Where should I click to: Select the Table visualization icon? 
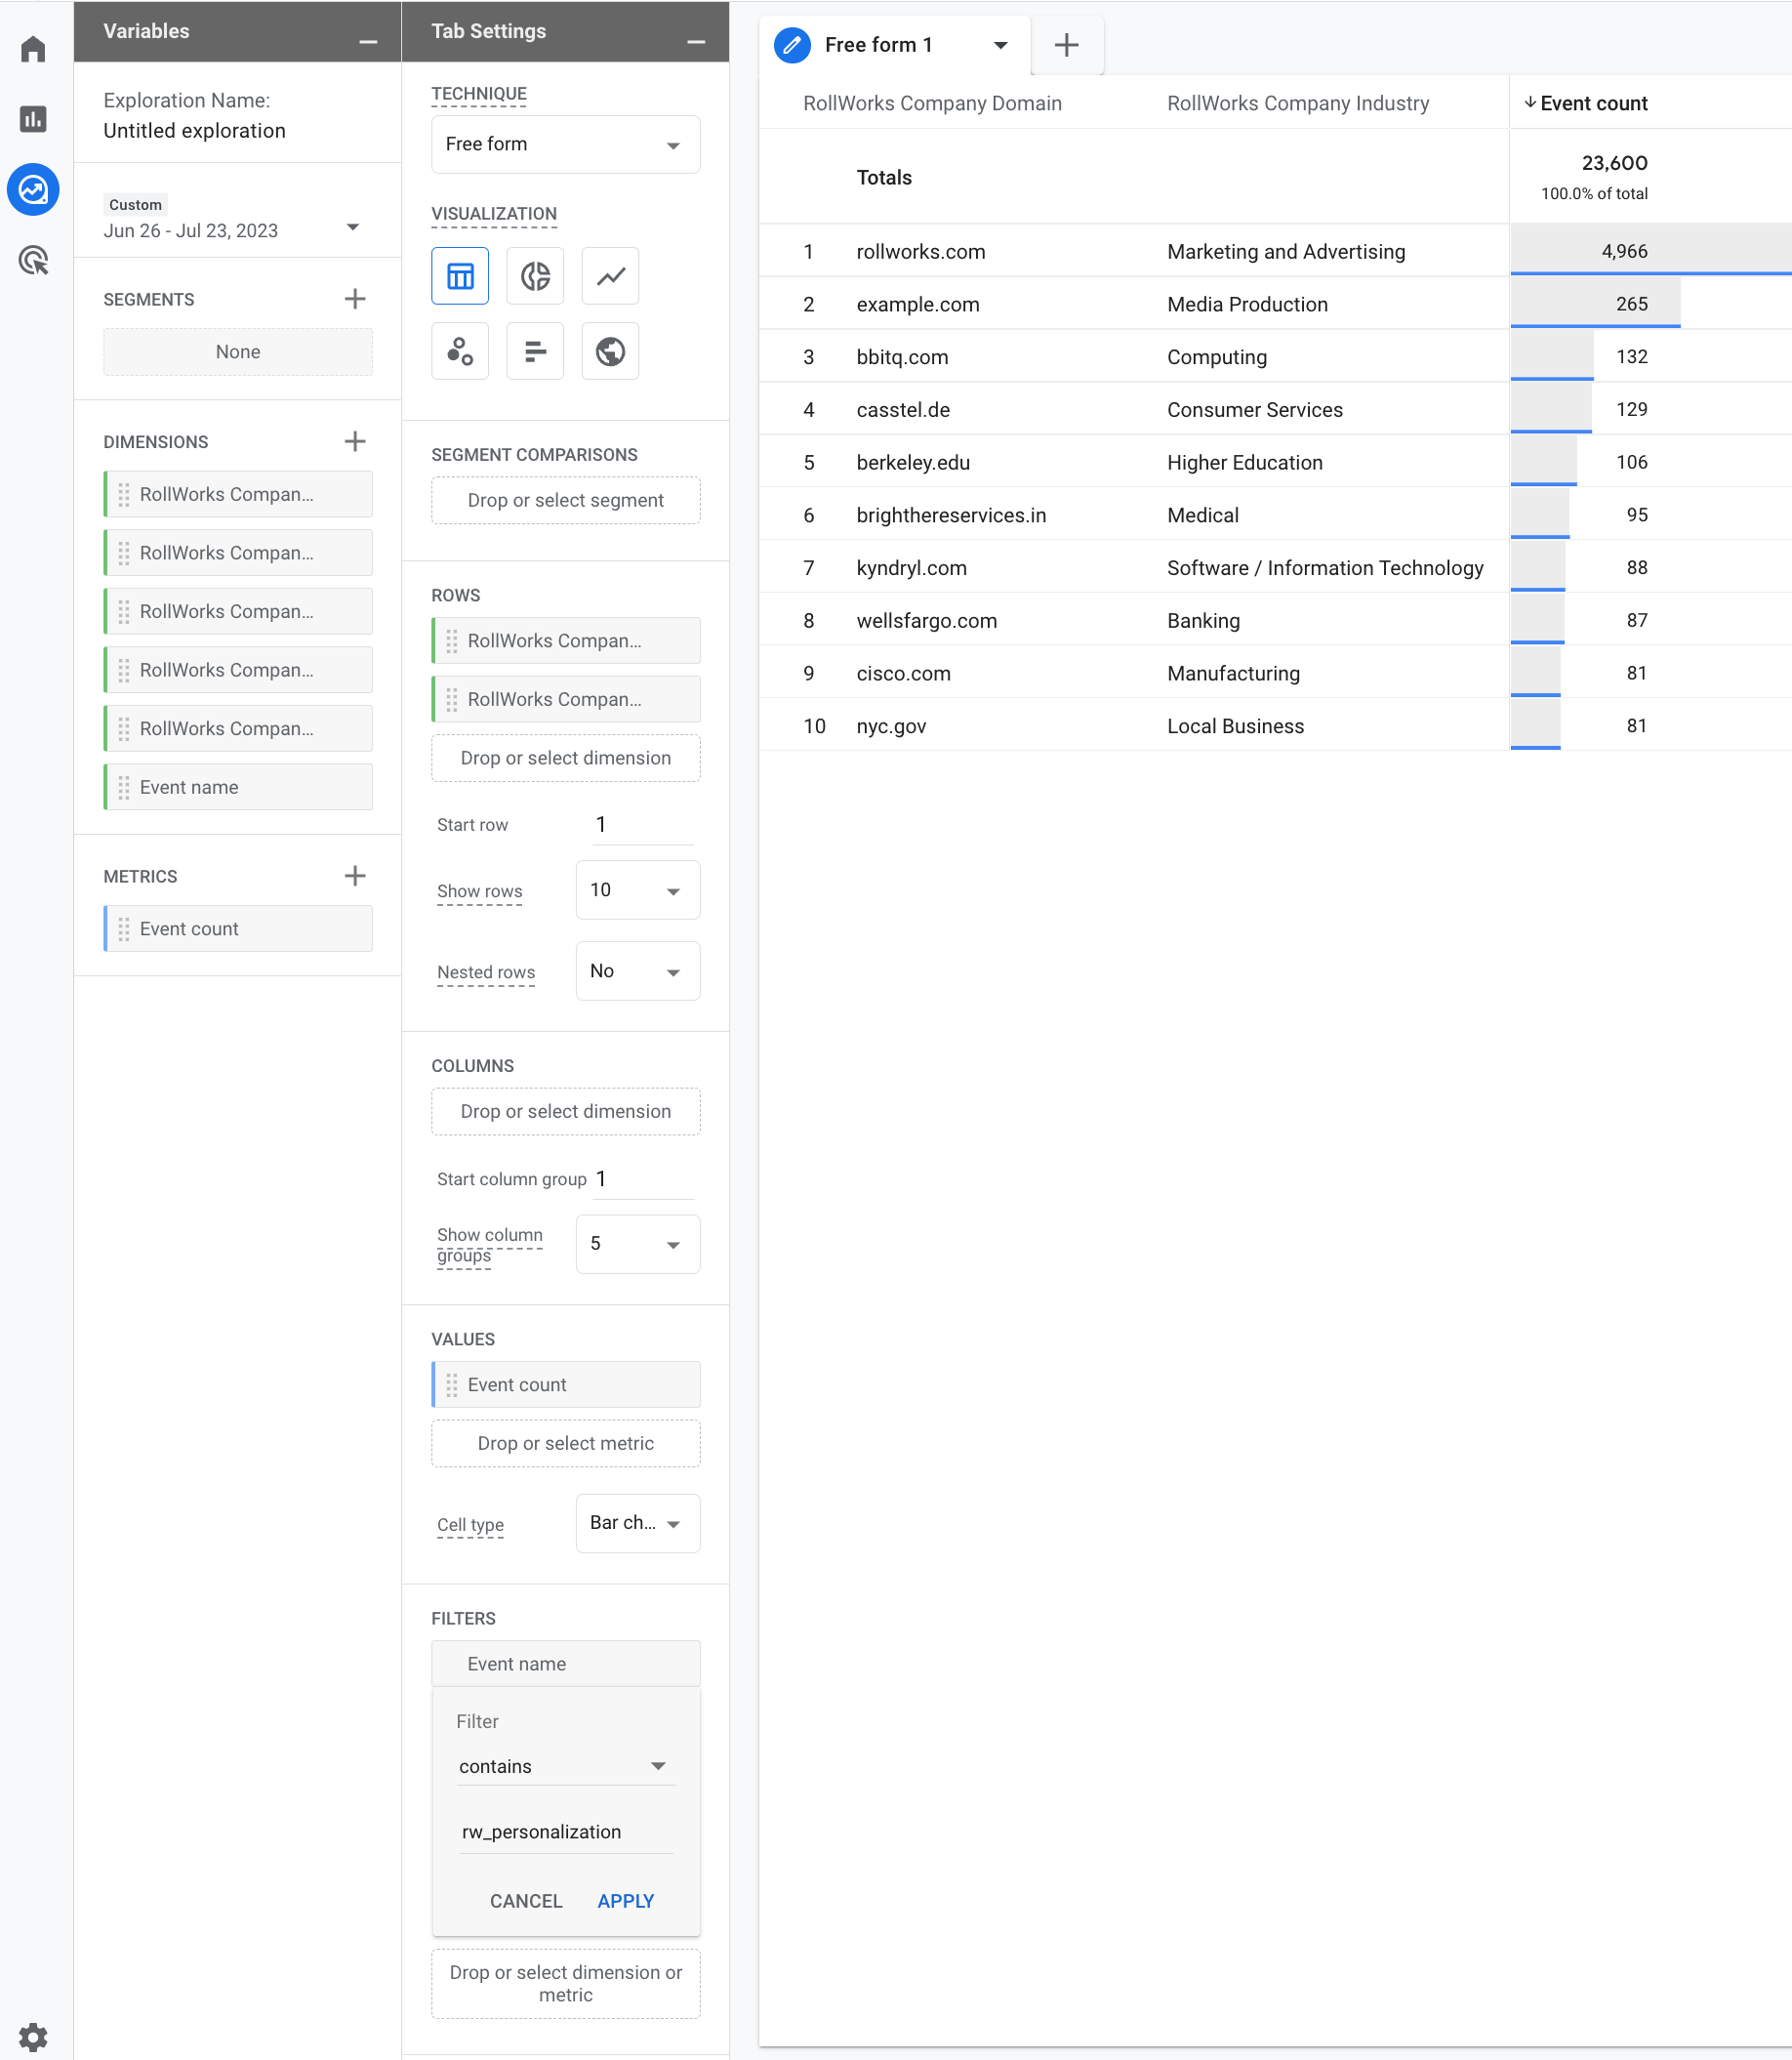(x=460, y=276)
